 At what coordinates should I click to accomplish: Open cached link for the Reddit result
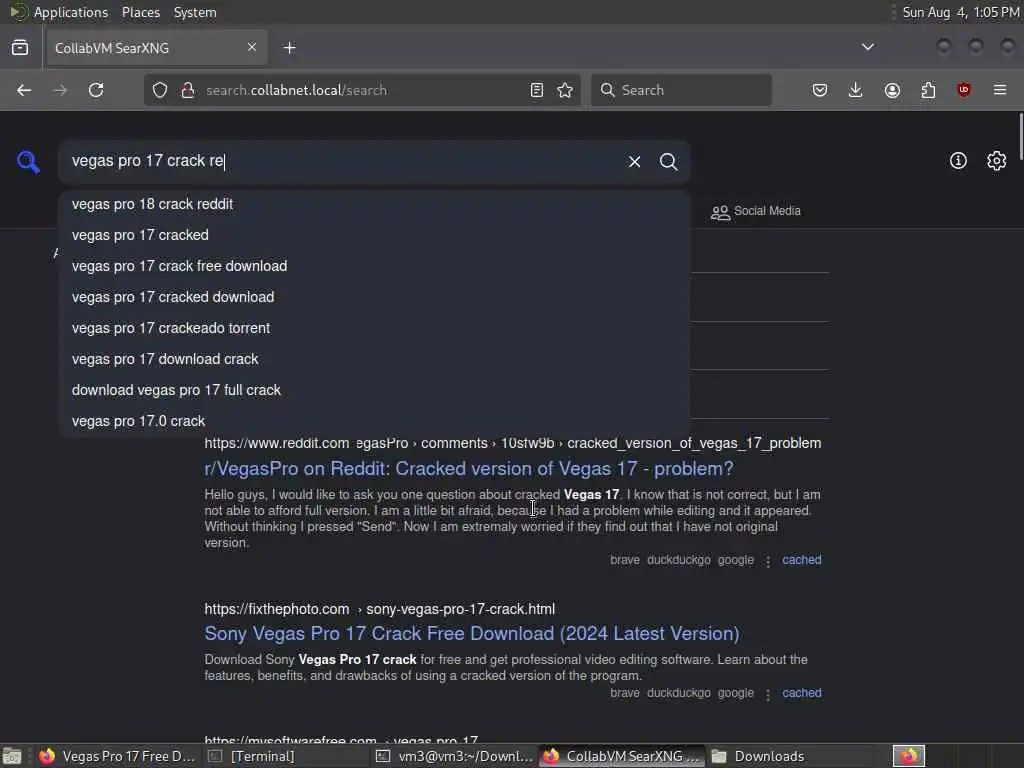click(x=801, y=560)
